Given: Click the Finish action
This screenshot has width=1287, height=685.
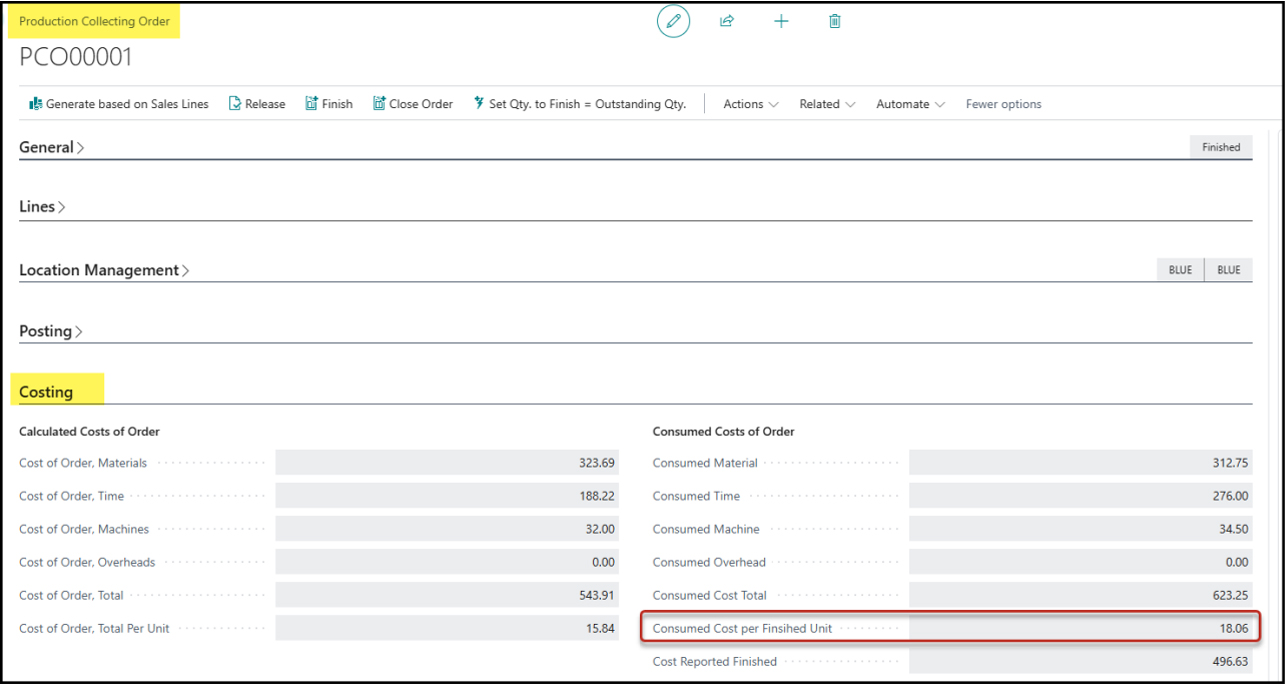Looking at the screenshot, I should coord(329,104).
